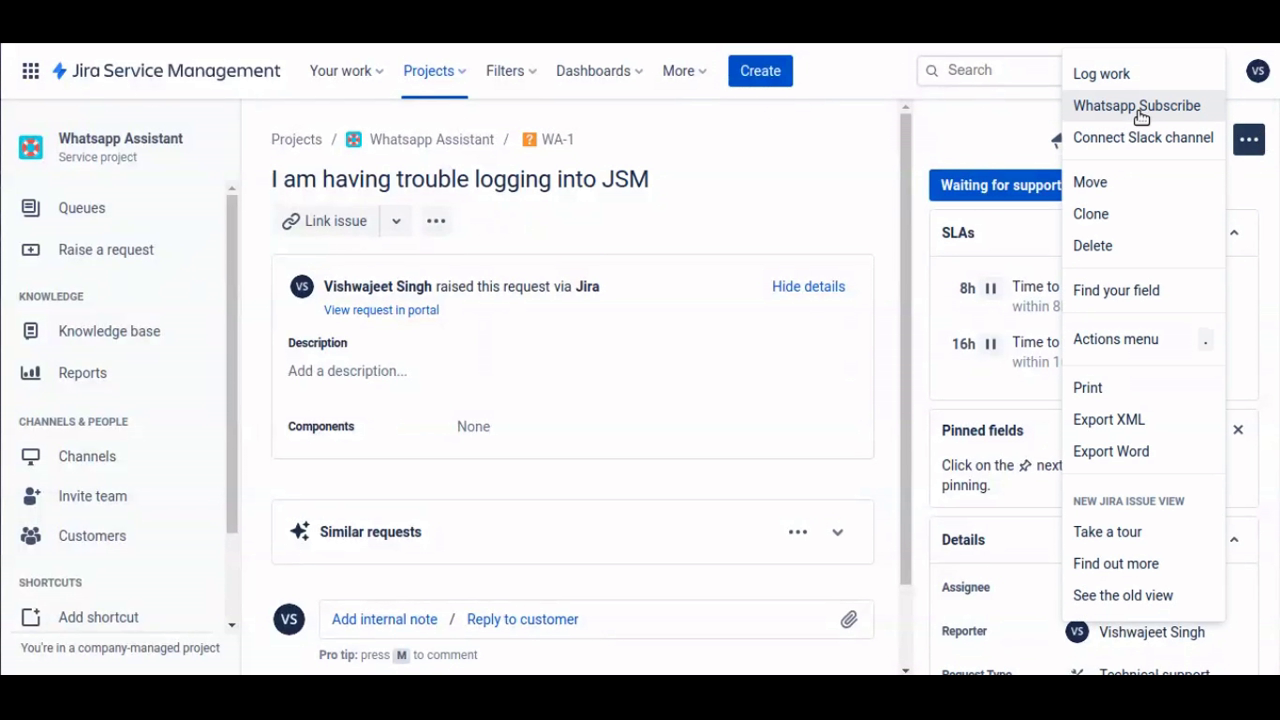Image resolution: width=1280 pixels, height=720 pixels.
Task: Open the Your work dropdown
Action: [x=347, y=71]
